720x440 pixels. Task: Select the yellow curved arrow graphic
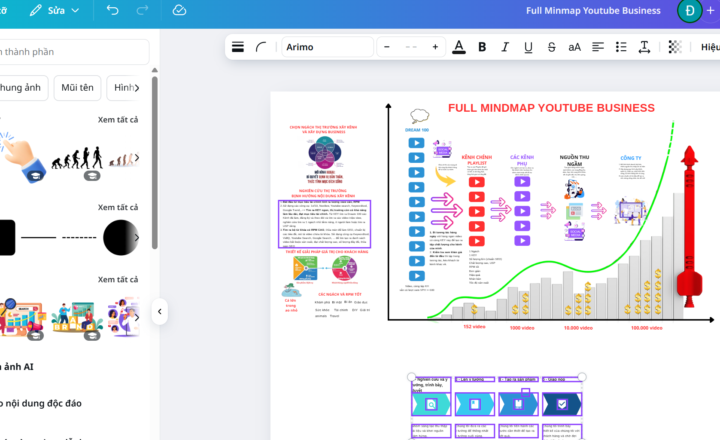(444, 177)
